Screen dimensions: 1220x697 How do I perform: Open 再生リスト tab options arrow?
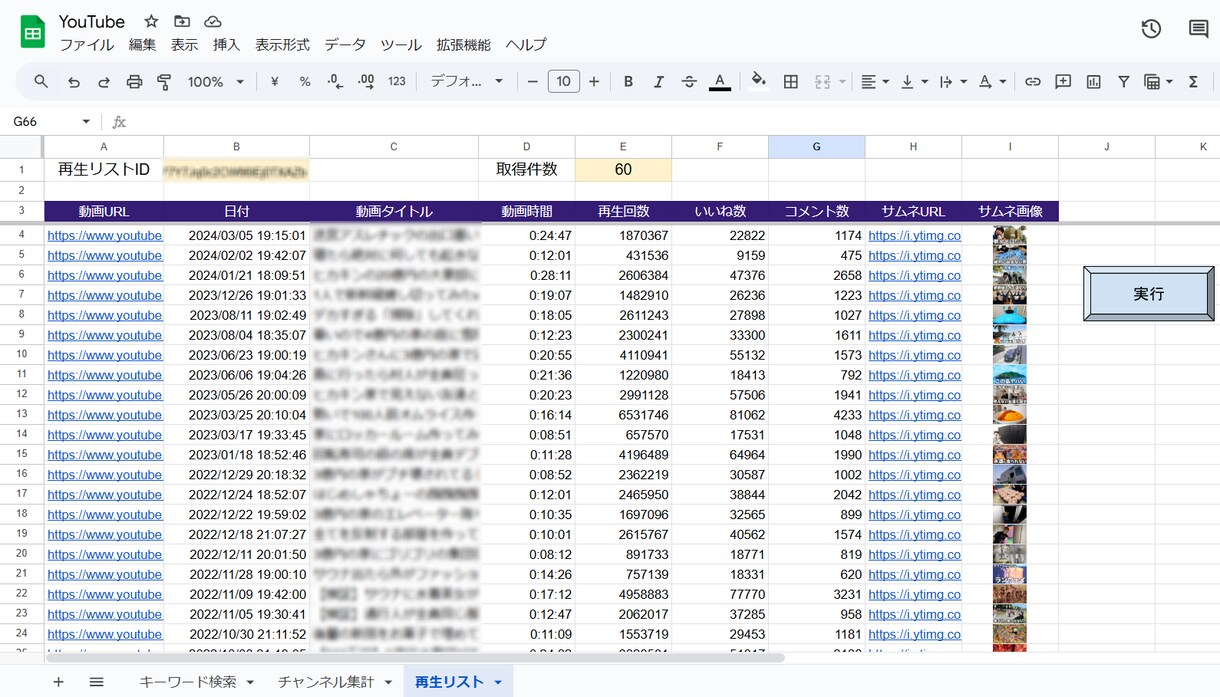(x=498, y=682)
